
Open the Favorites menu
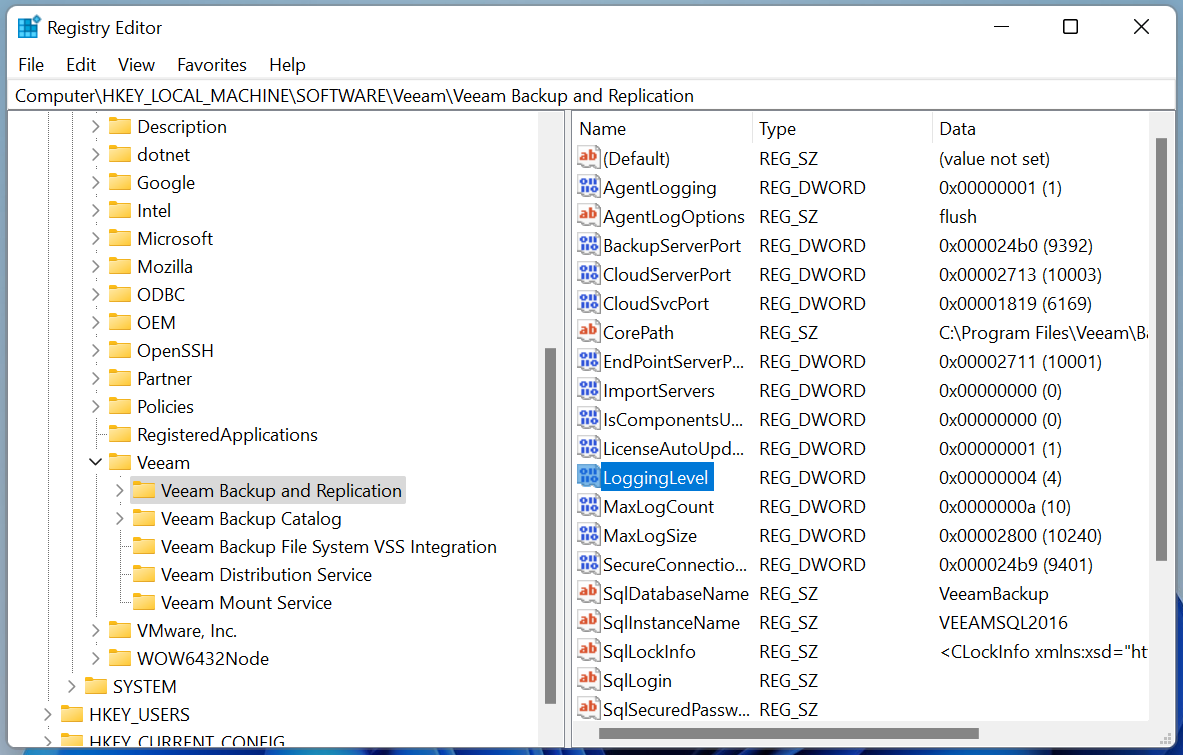(x=211, y=64)
